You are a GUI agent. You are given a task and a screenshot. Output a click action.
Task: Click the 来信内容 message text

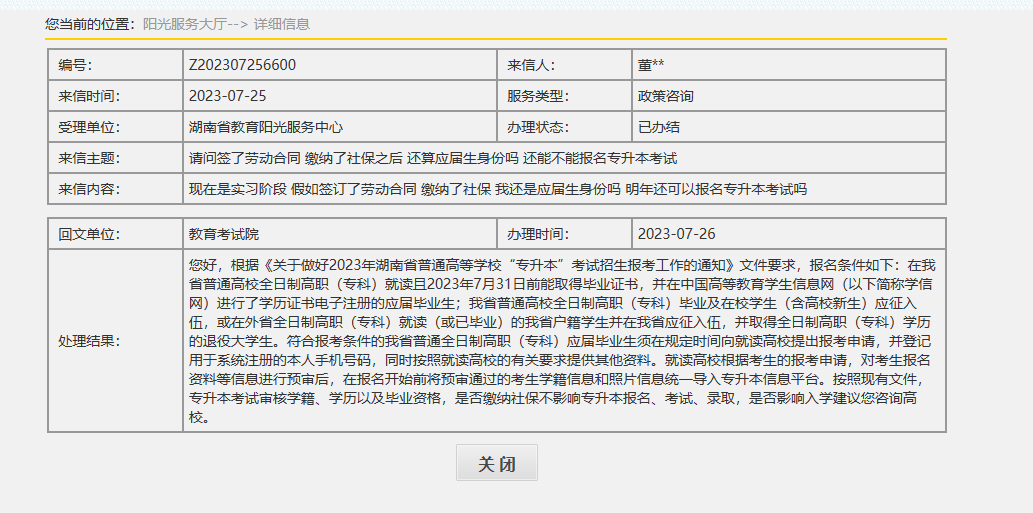(497, 189)
